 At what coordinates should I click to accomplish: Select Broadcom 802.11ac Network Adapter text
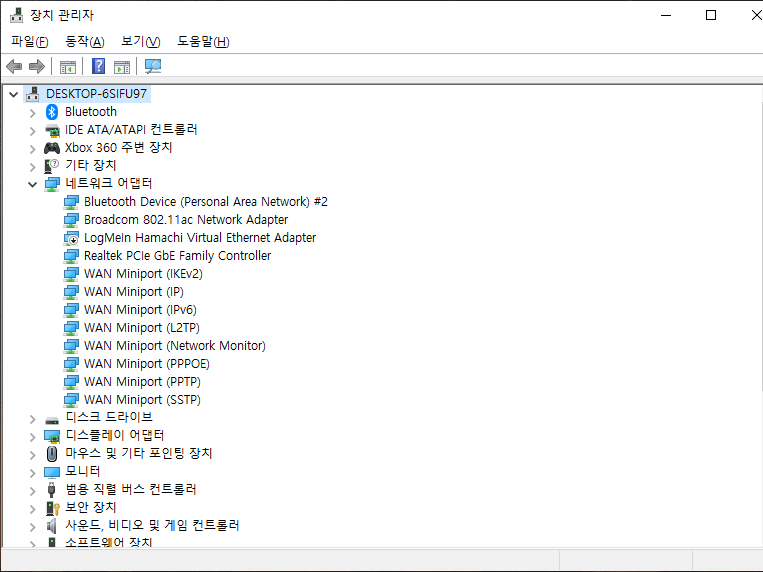click(186, 220)
